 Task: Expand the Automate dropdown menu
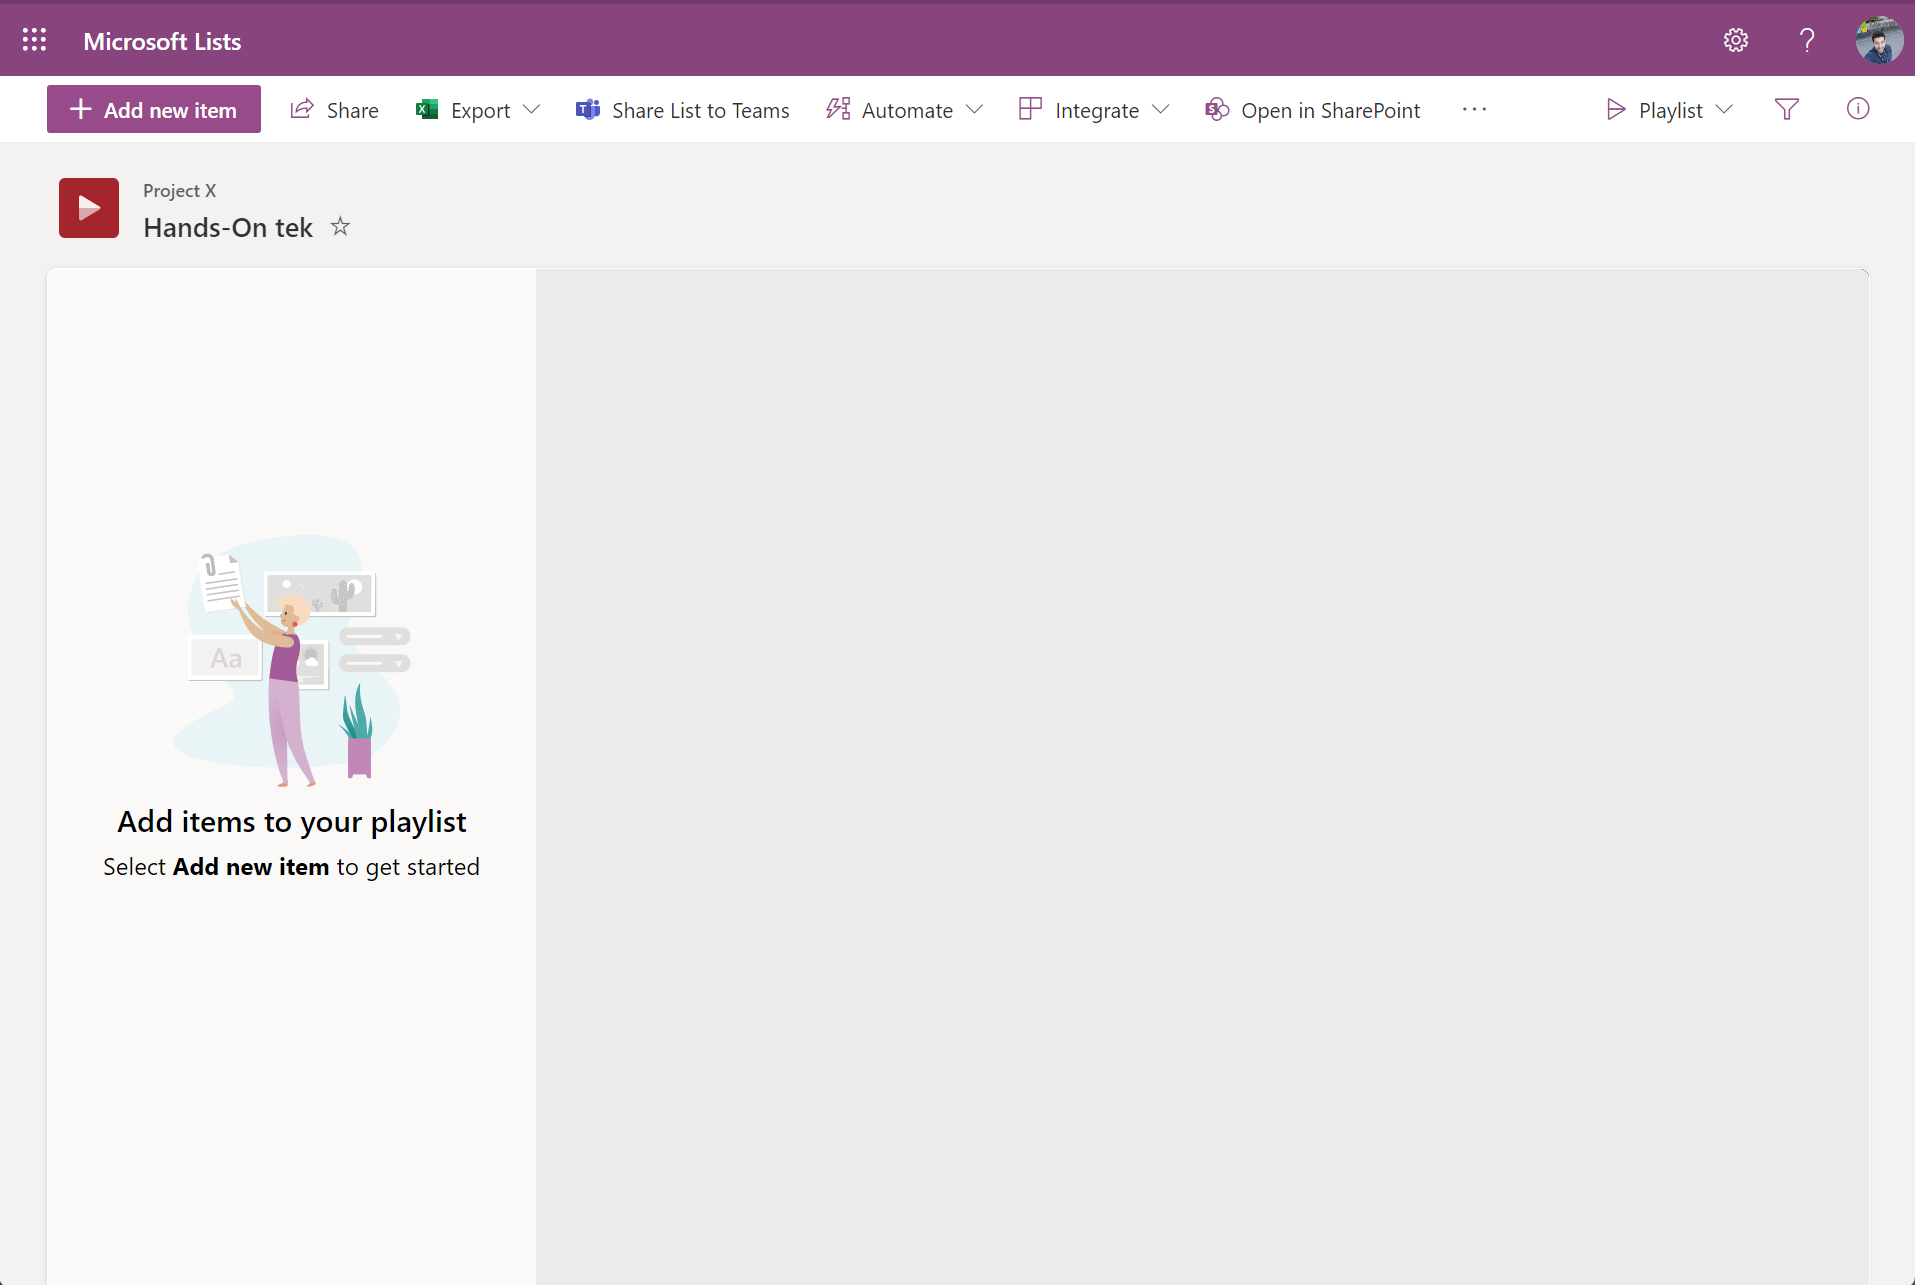point(905,110)
